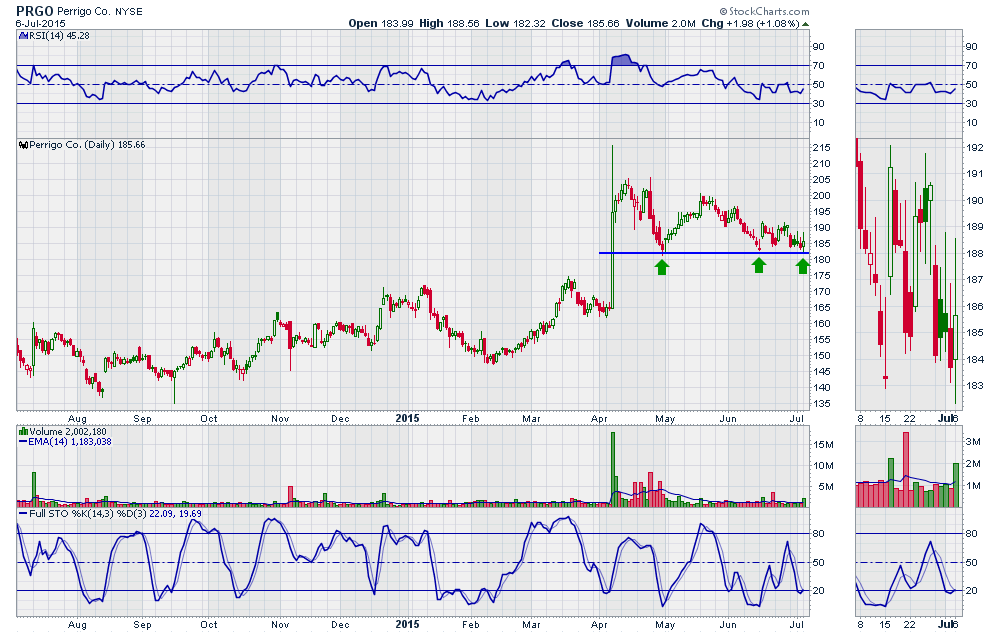Click the Full STO legend line marker
The height and width of the screenshot is (633, 1000).
[x=22, y=513]
